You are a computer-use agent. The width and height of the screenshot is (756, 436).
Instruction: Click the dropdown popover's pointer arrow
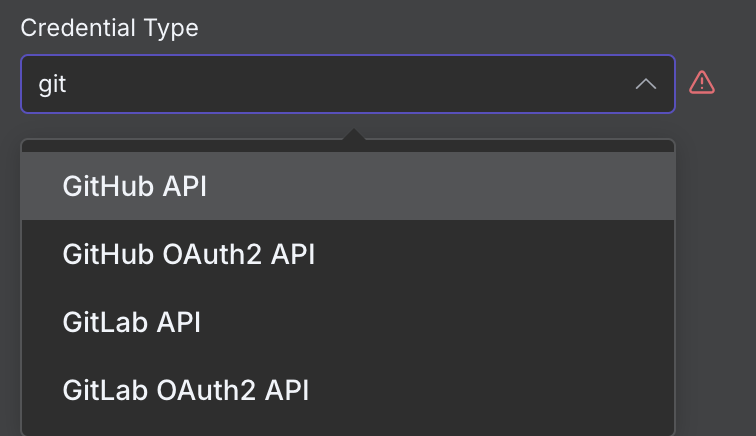(352, 134)
